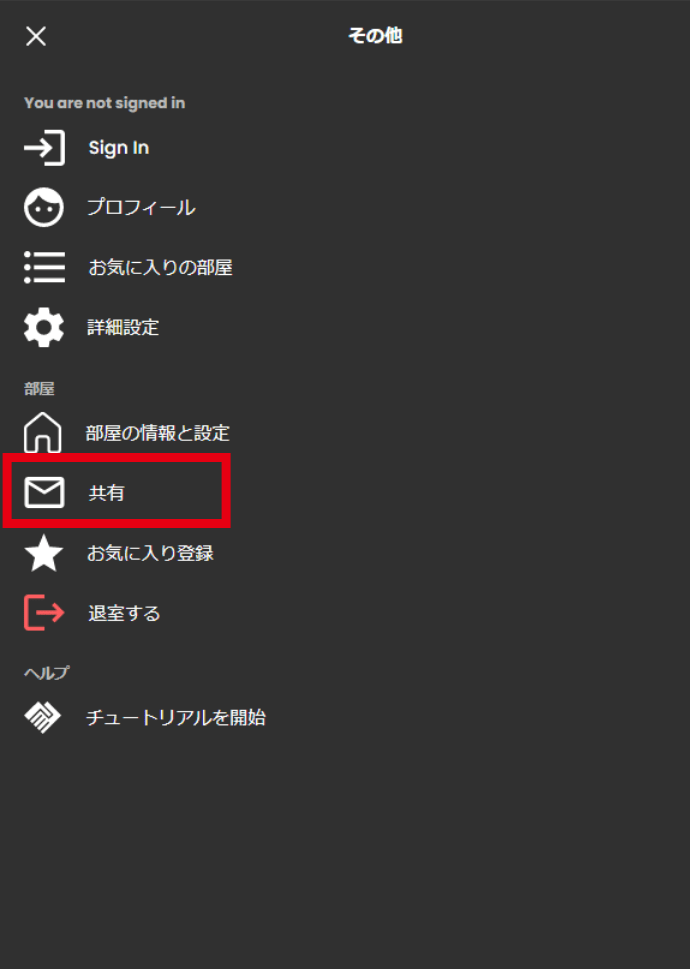Open 部屋の情報と設定 entry
Image resolution: width=690 pixels, height=969 pixels.
pyautogui.click(x=158, y=433)
